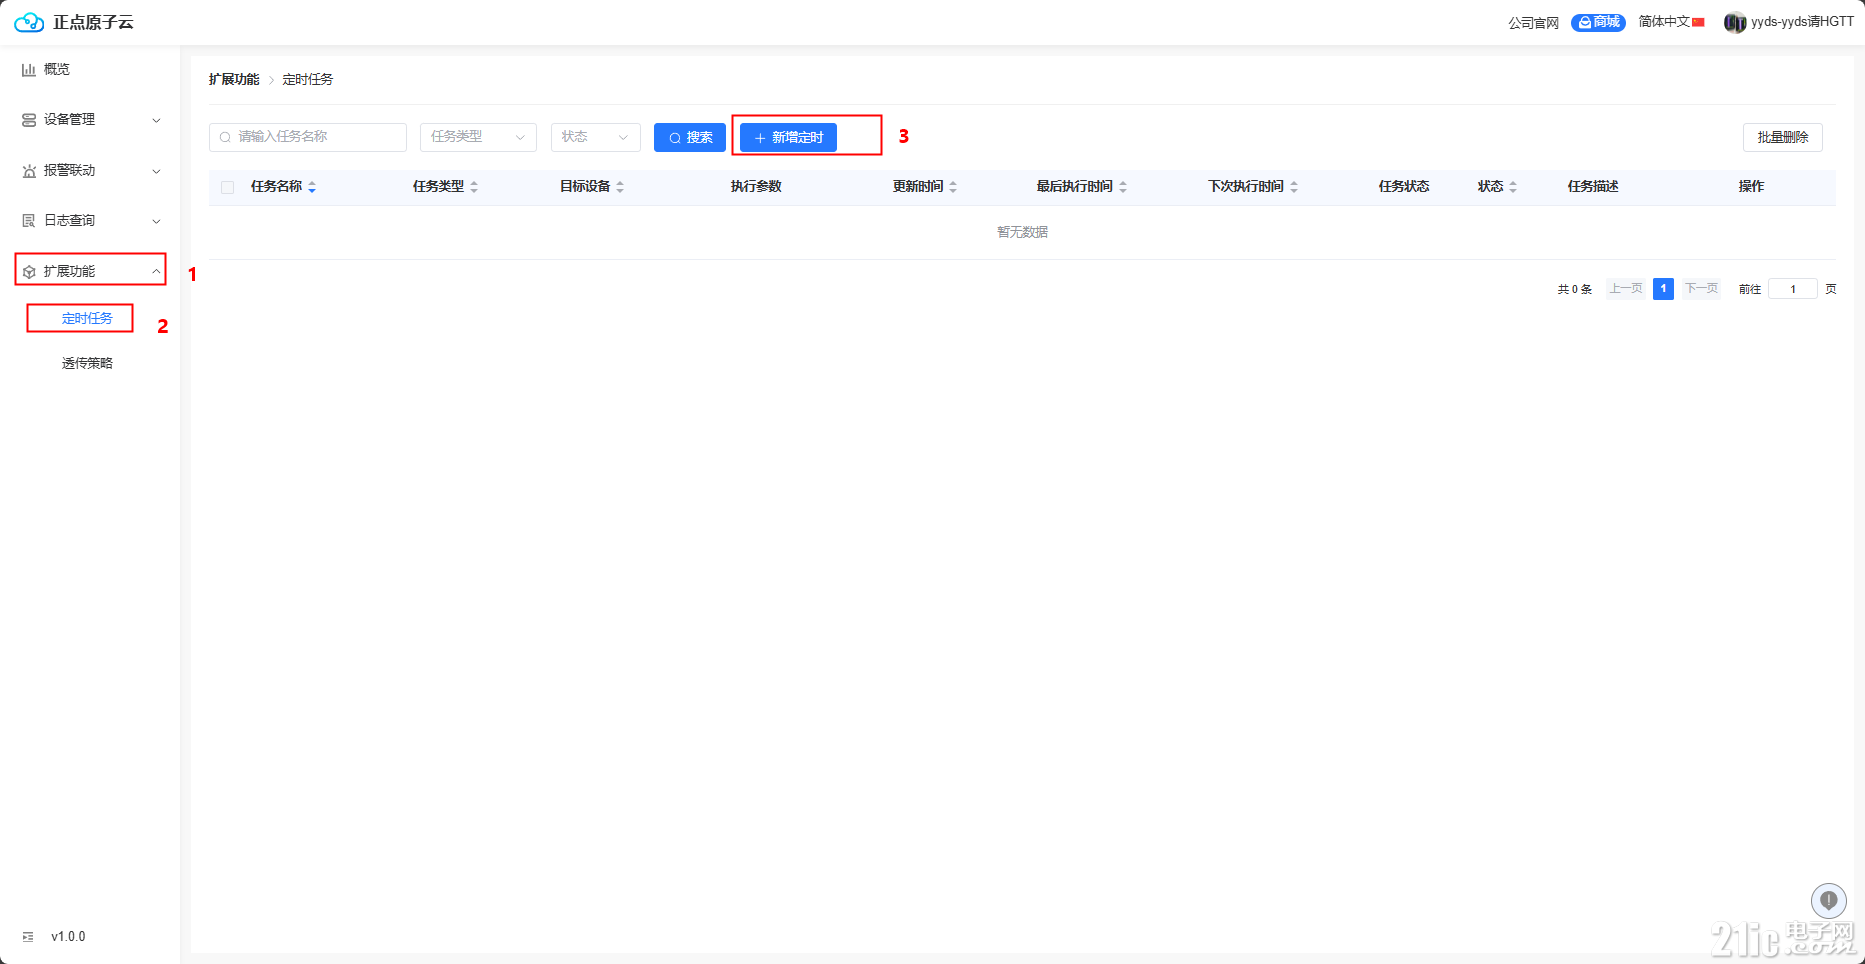Click the 扩展功能 cube icon

tap(29, 272)
